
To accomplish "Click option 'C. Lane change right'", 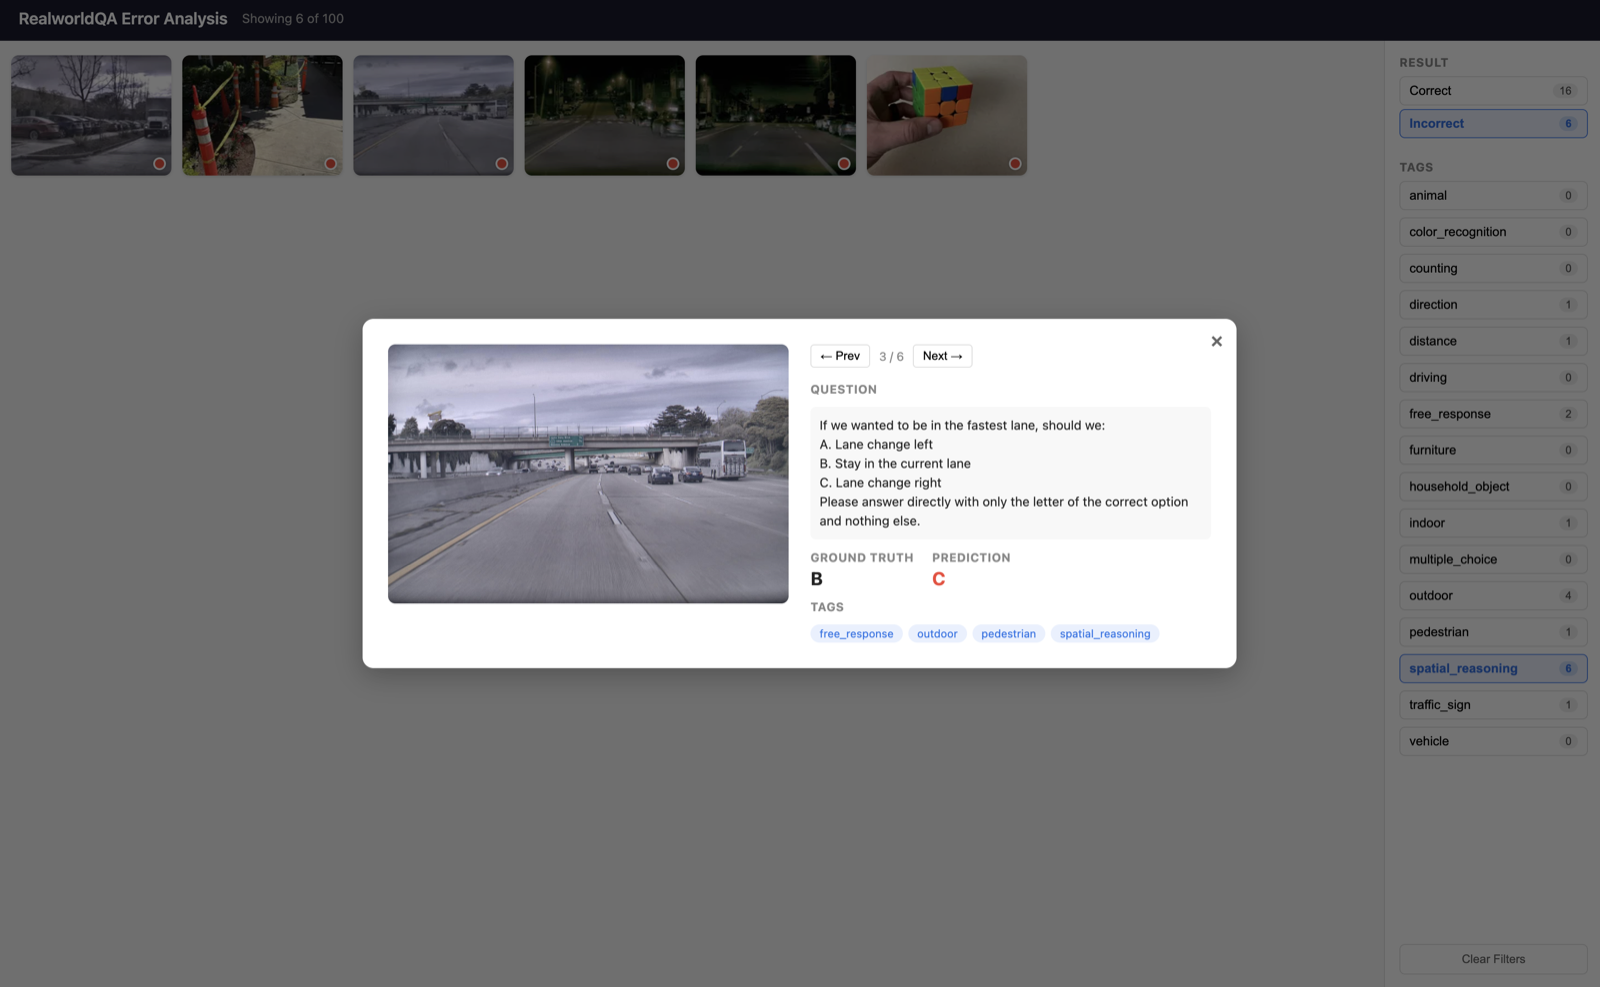I will tap(880, 483).
